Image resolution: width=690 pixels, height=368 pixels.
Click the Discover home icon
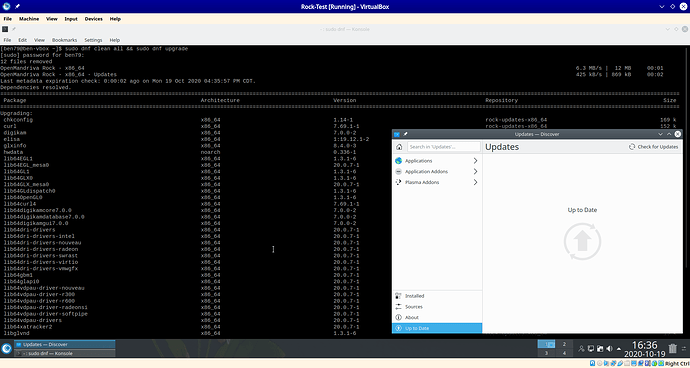point(399,147)
